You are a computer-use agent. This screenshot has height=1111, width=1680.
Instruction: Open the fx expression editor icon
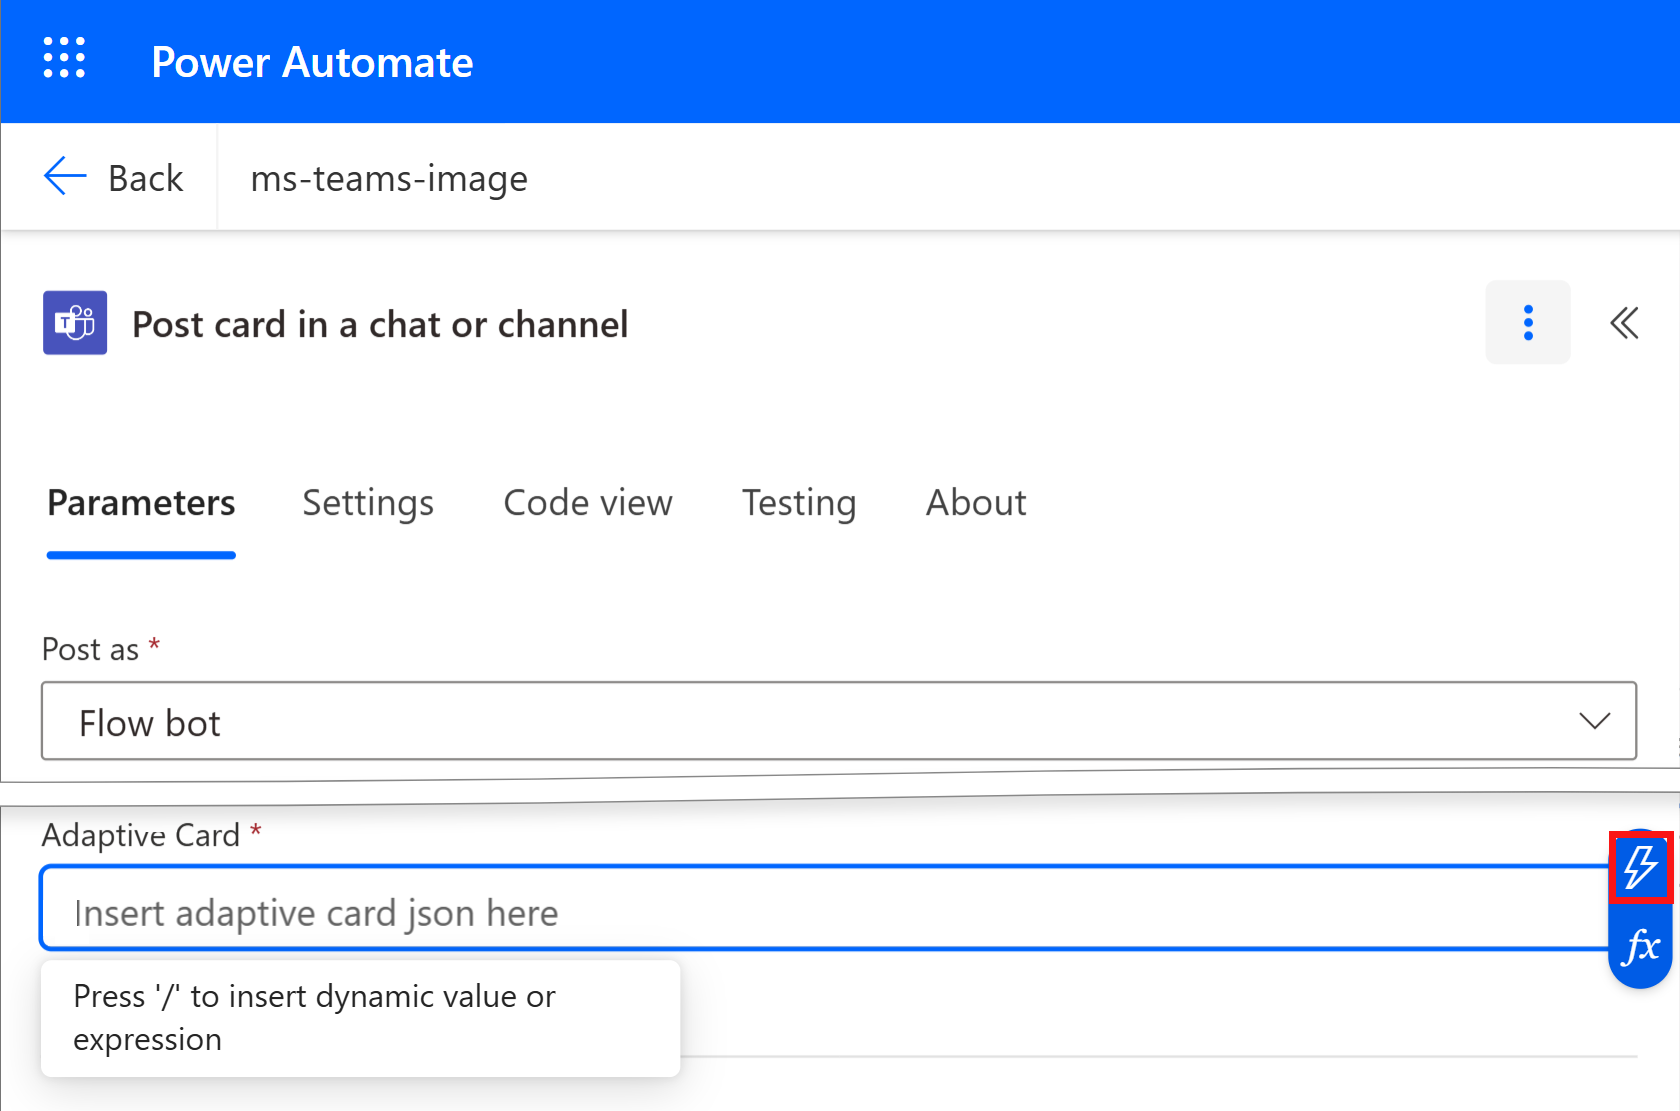pos(1640,944)
